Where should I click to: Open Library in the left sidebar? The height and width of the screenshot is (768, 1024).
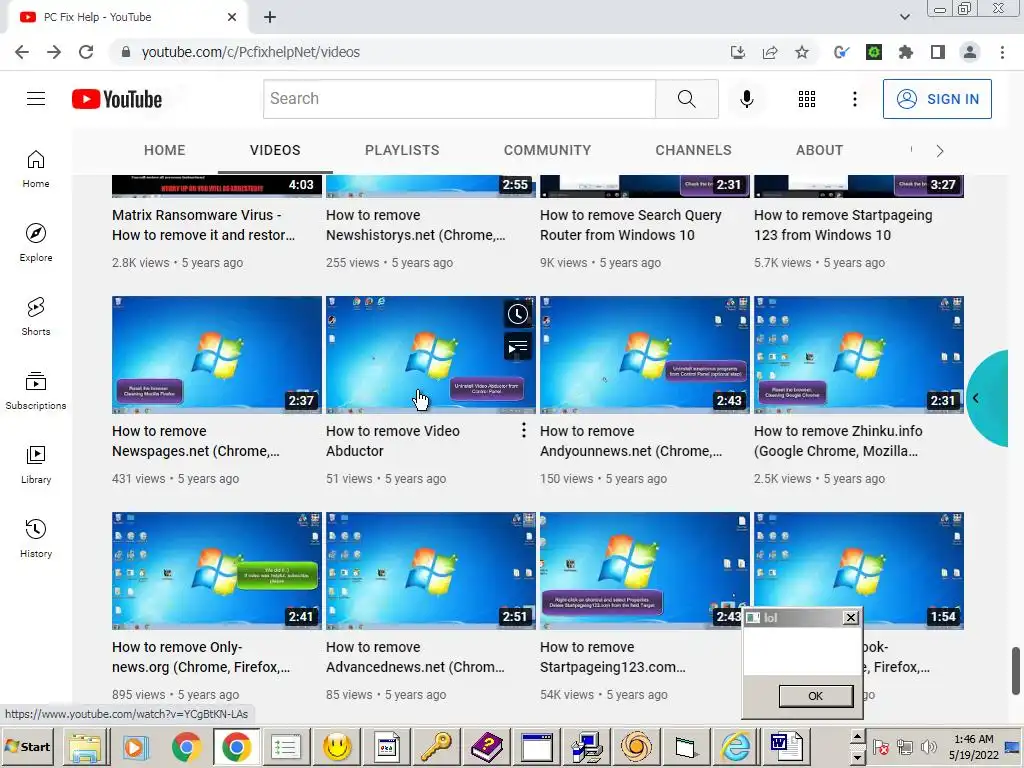pos(36,464)
